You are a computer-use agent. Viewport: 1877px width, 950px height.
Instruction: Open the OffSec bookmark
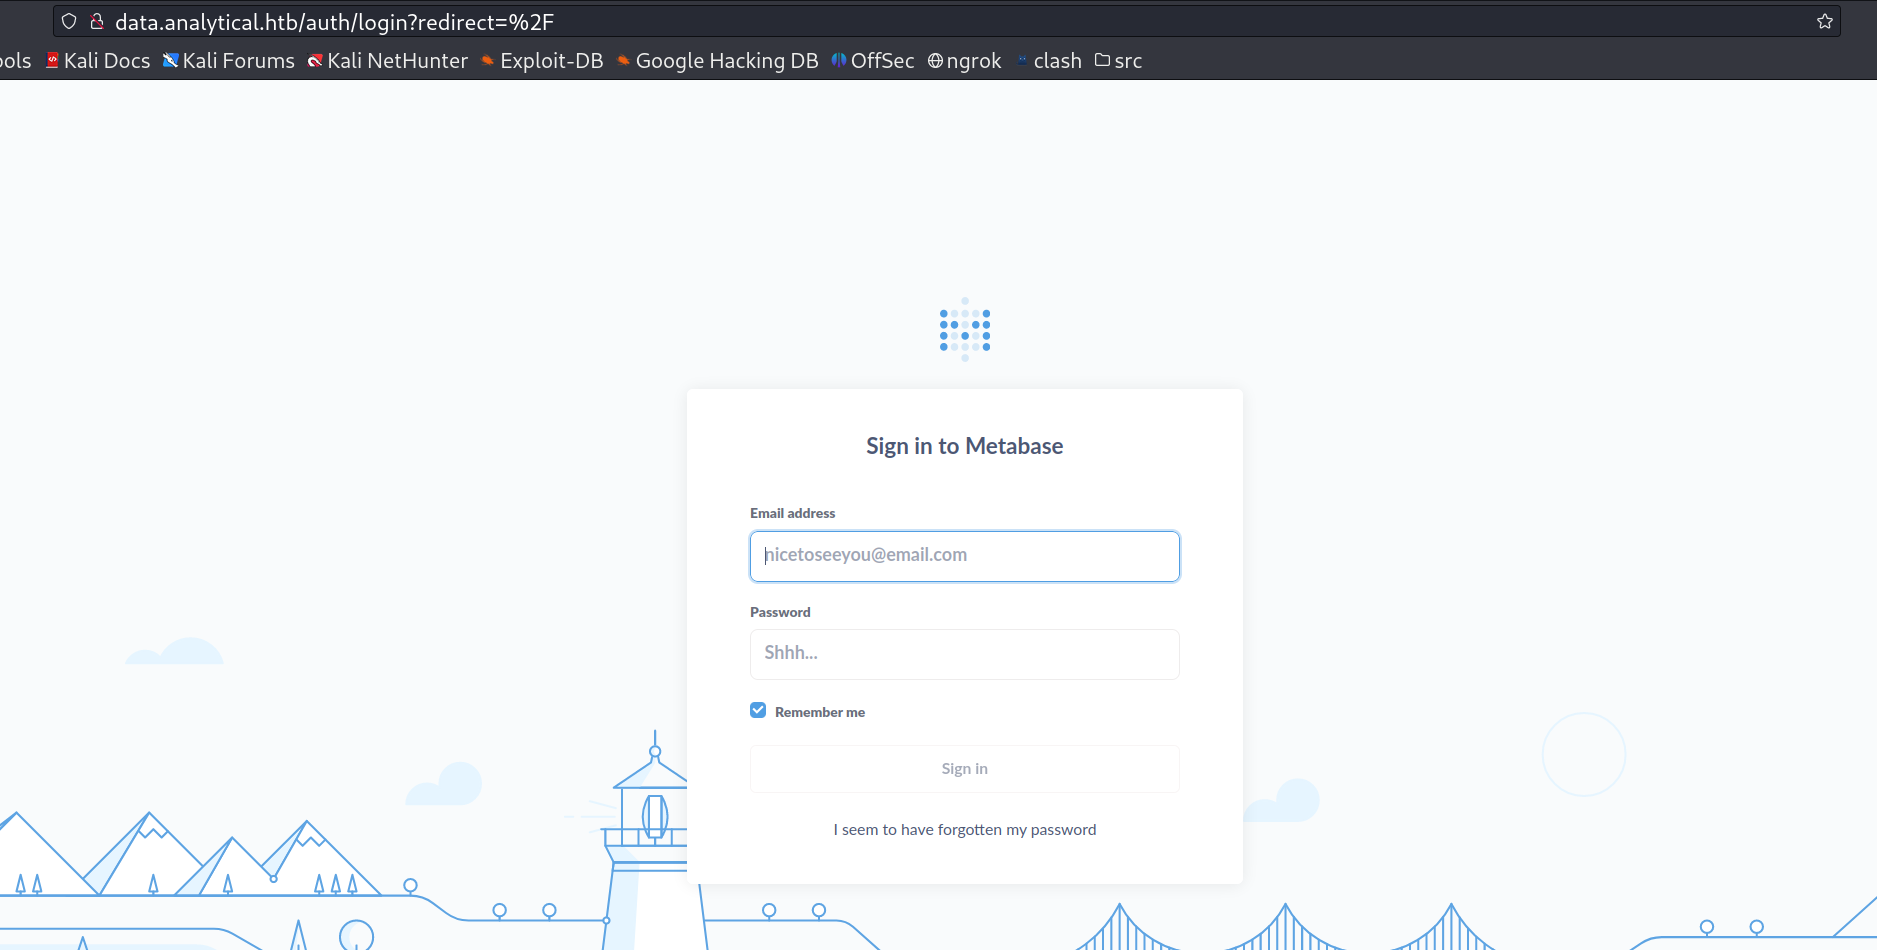pyautogui.click(x=873, y=61)
